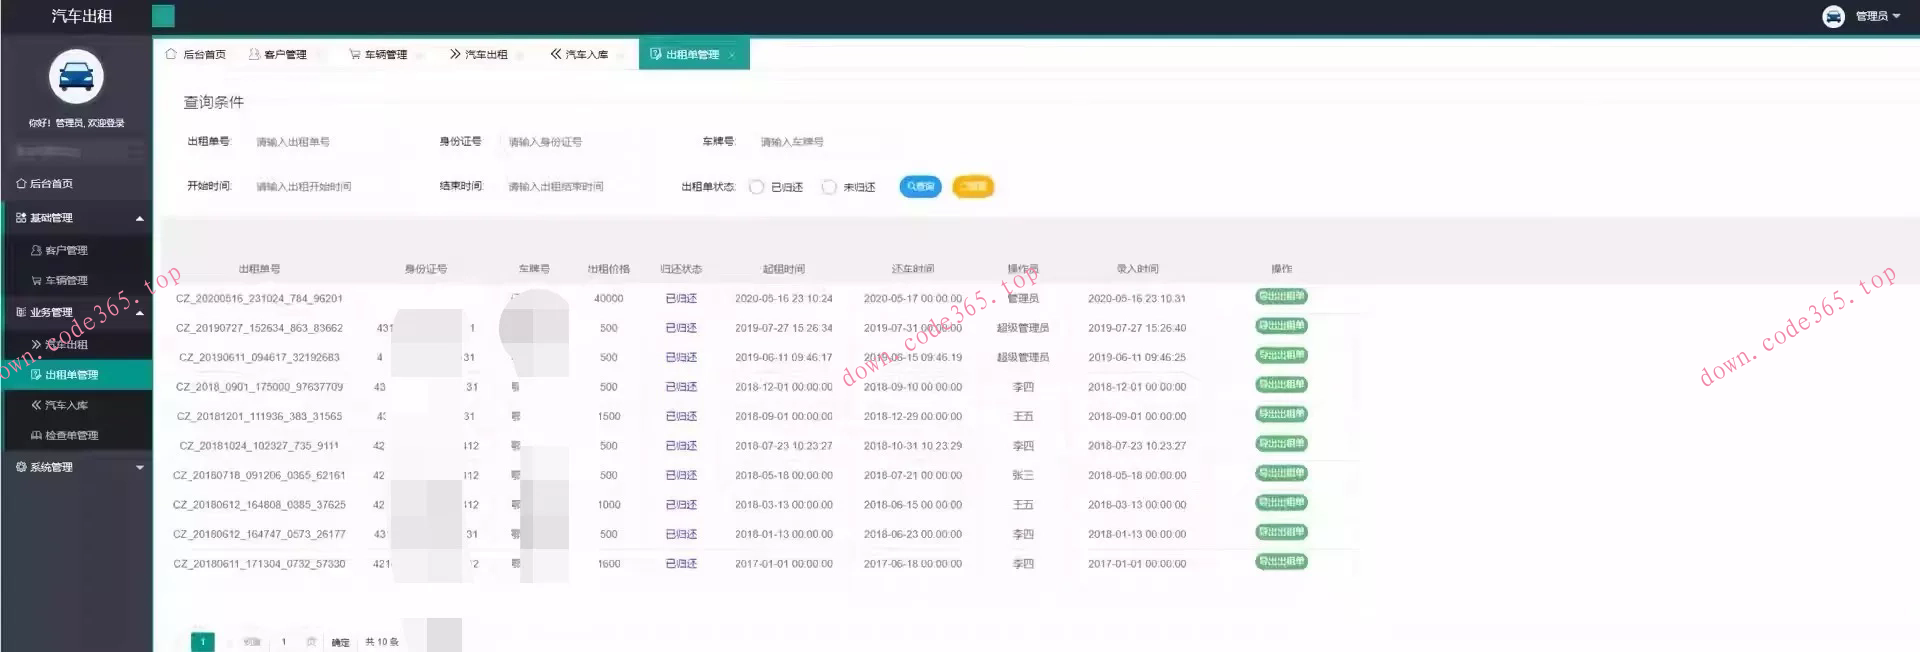Click start time 2019-07-27 15:26:34
Viewport: 1920px width, 652px height.
coord(784,328)
